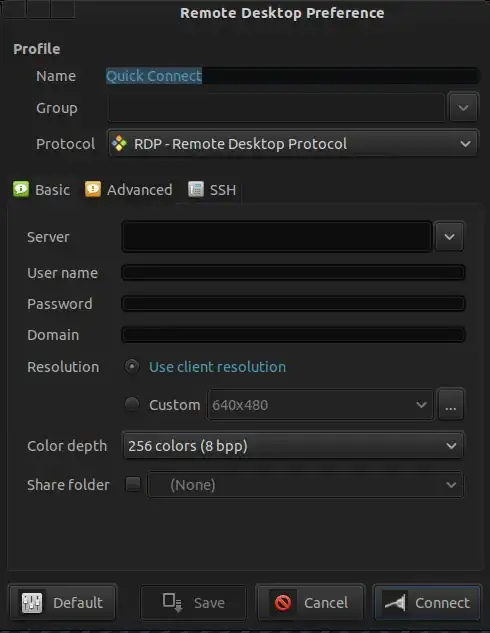This screenshot has width=490, height=633.
Task: Click the Save button disk icon
Action: tap(173, 602)
